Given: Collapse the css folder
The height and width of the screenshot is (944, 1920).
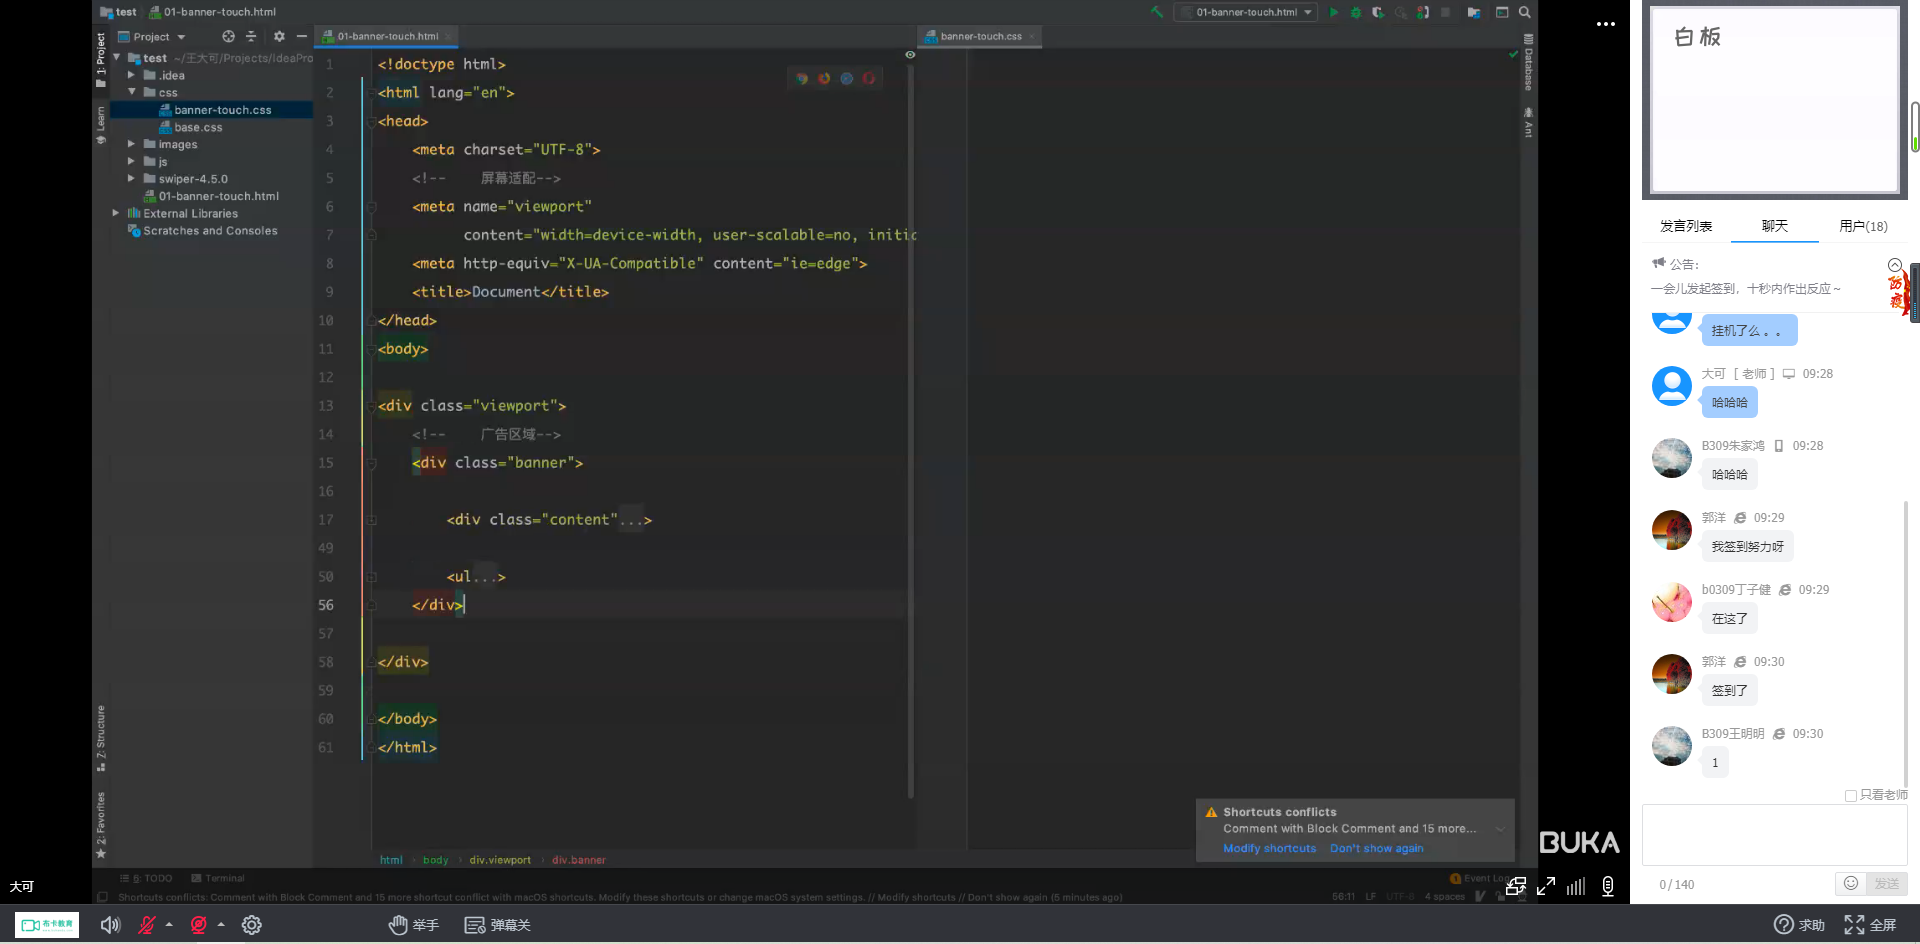Looking at the screenshot, I should click(131, 92).
